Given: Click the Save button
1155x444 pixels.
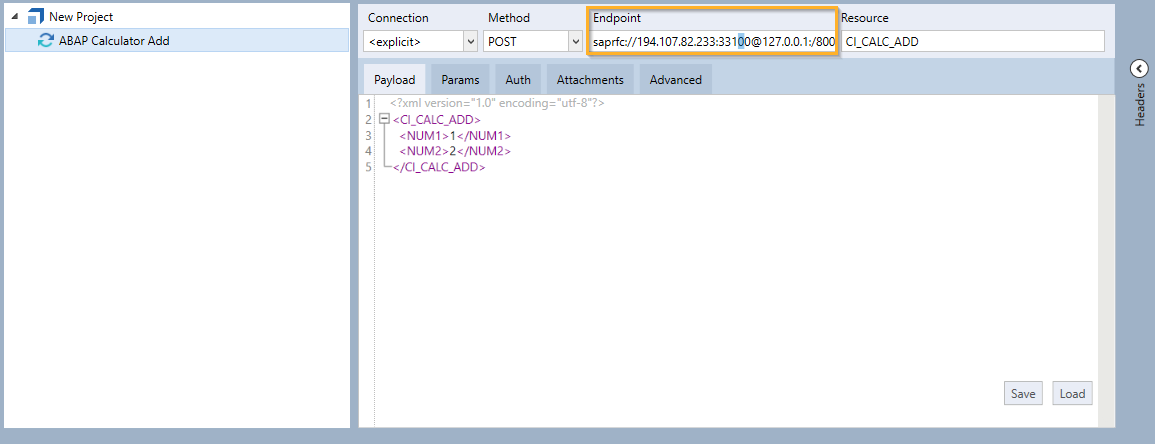Looking at the screenshot, I should point(1023,393).
